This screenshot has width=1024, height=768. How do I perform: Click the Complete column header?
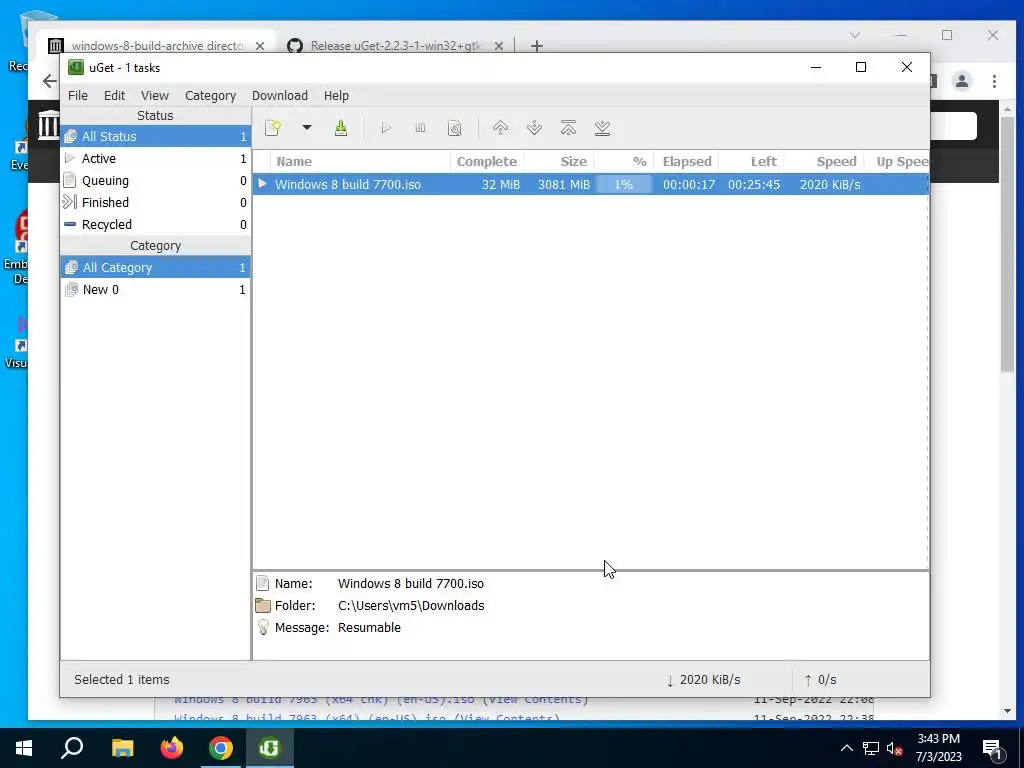(x=487, y=161)
